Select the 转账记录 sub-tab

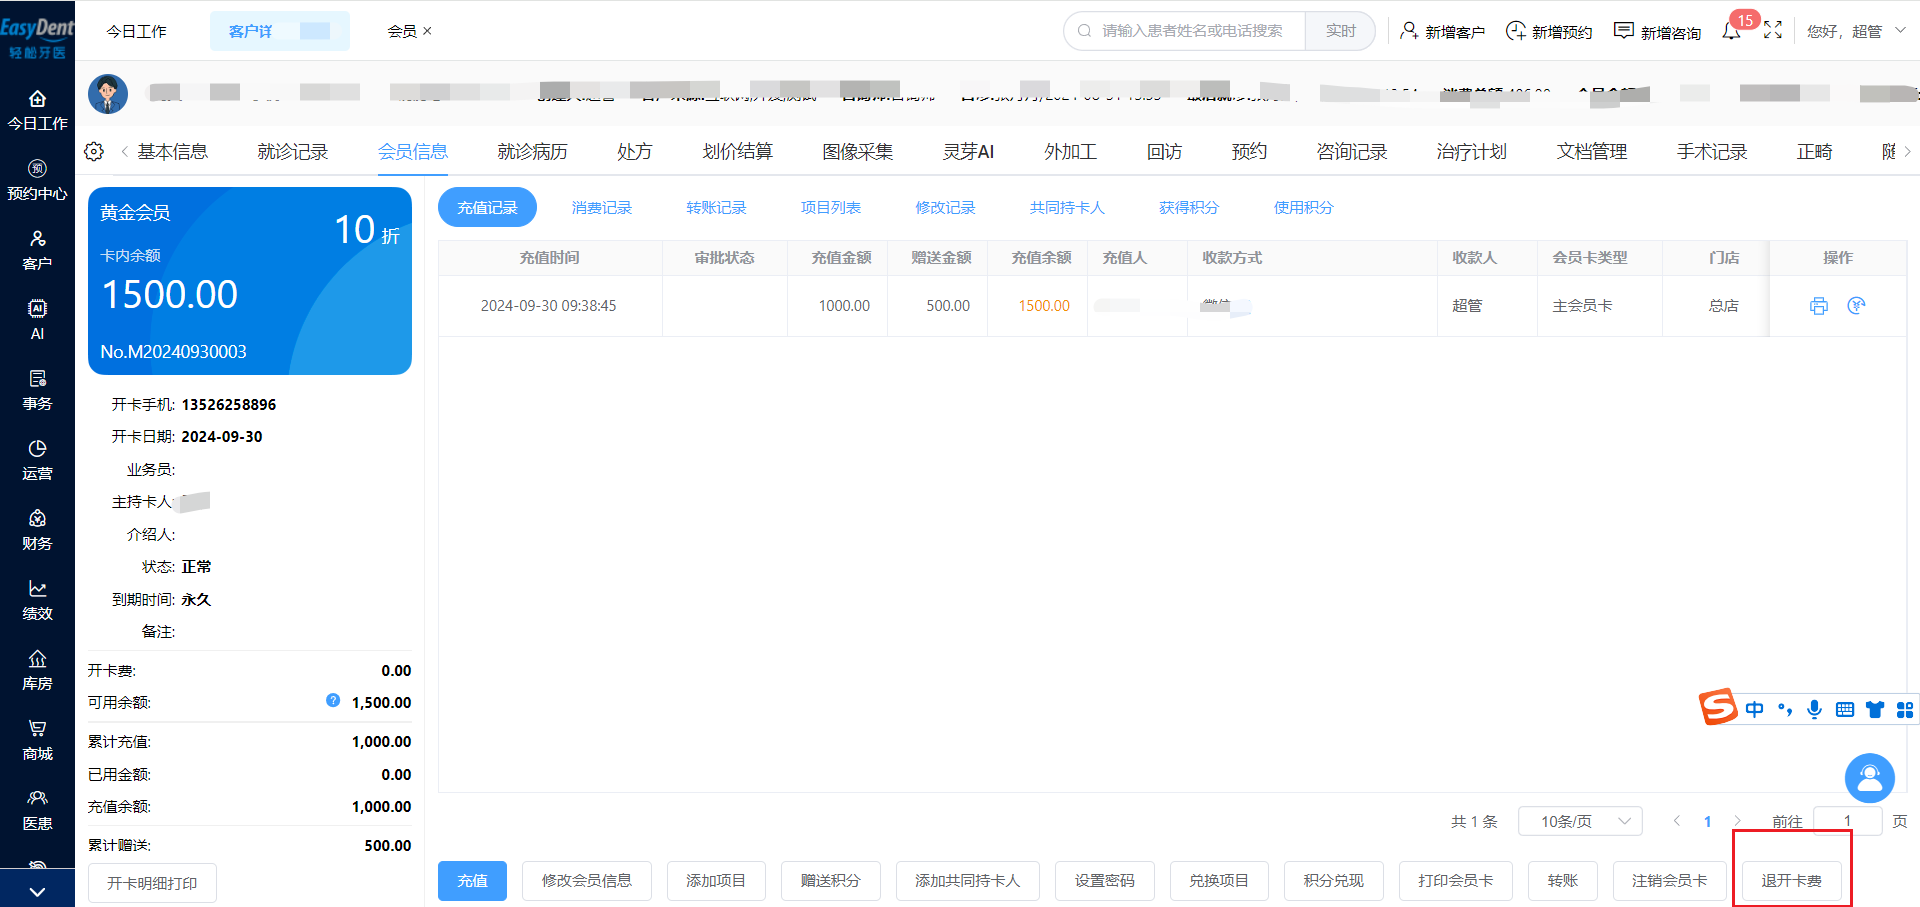pyautogui.click(x=716, y=207)
